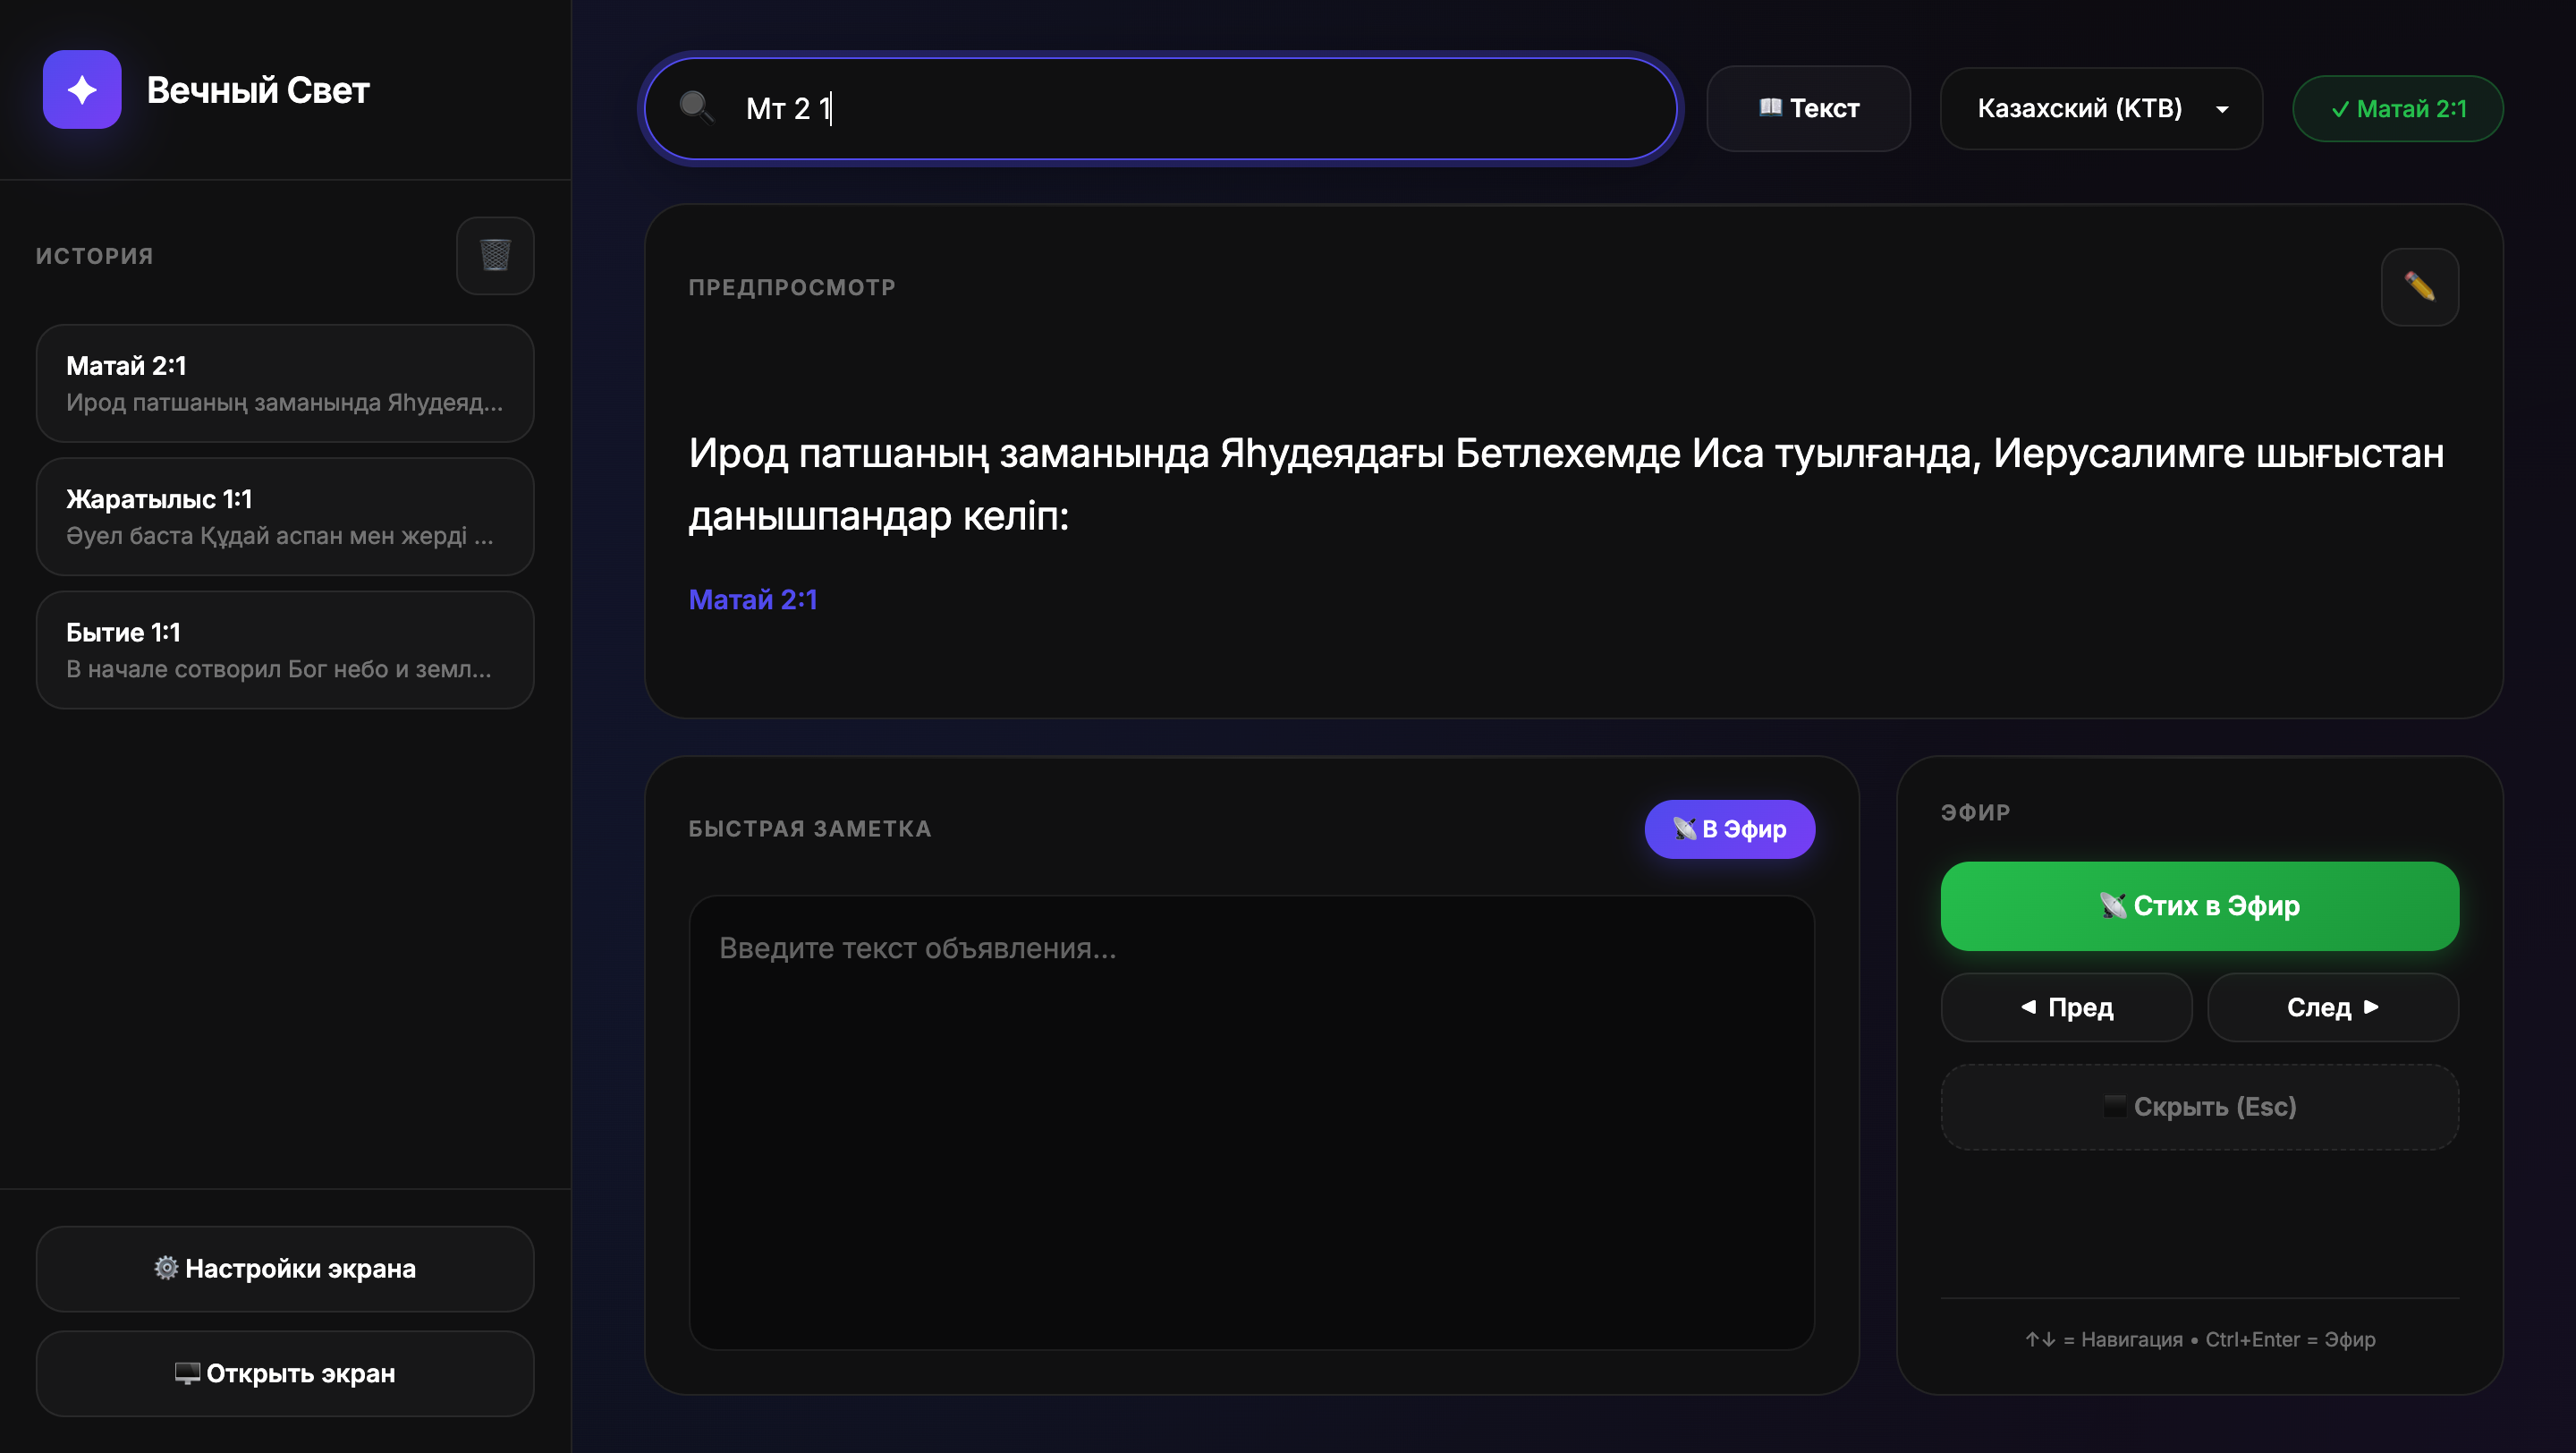This screenshot has height=1453, width=2576.
Task: Toggle the Текст book mode button
Action: click(1808, 109)
